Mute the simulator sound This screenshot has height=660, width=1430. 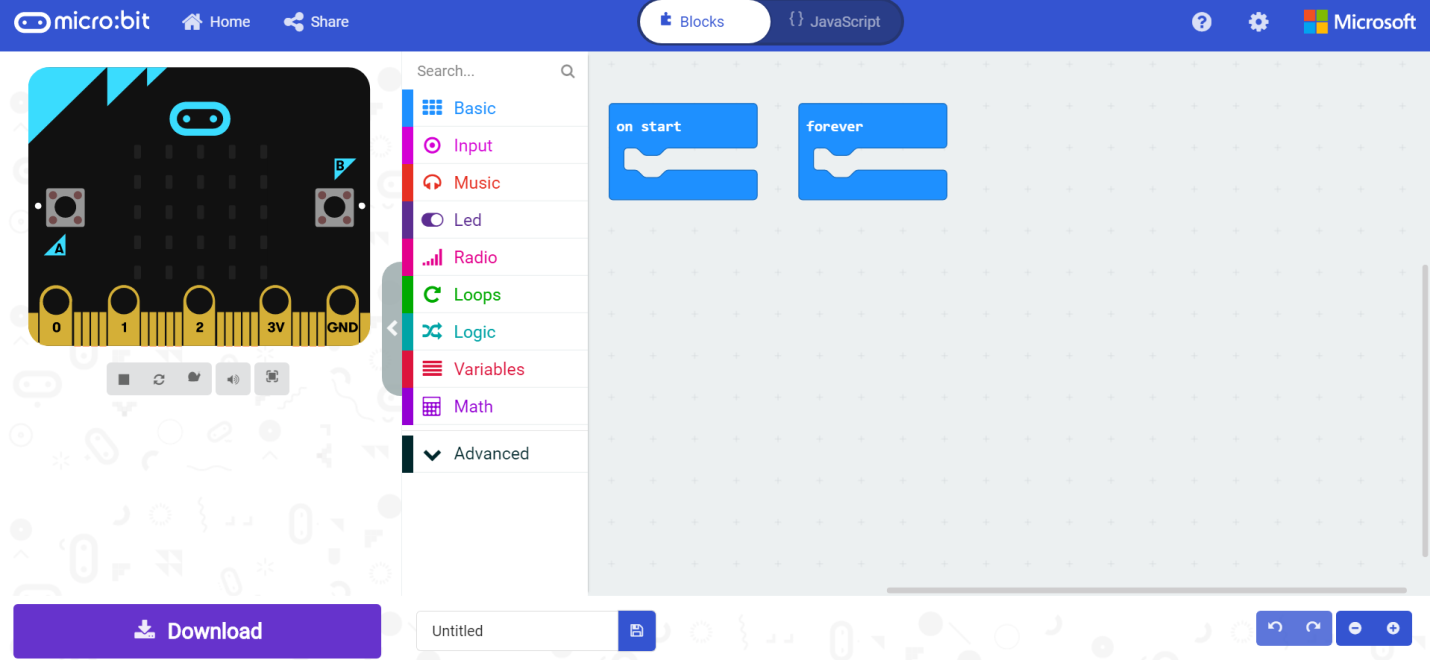click(x=233, y=378)
